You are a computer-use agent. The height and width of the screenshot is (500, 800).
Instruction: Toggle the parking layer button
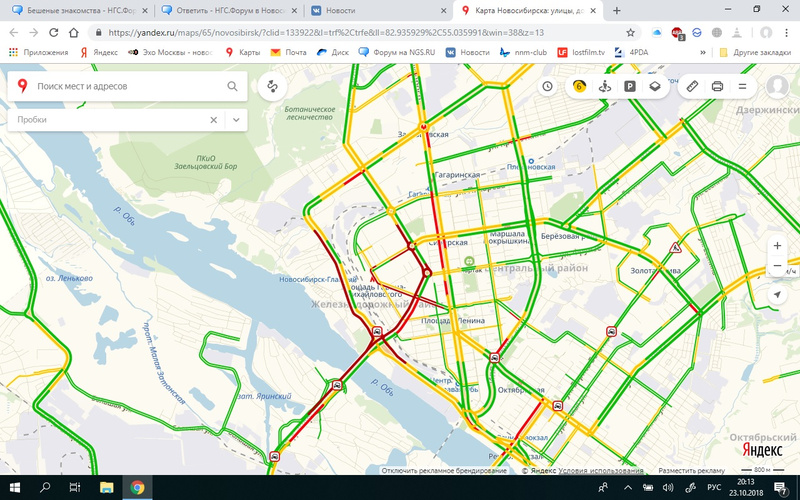(x=630, y=86)
